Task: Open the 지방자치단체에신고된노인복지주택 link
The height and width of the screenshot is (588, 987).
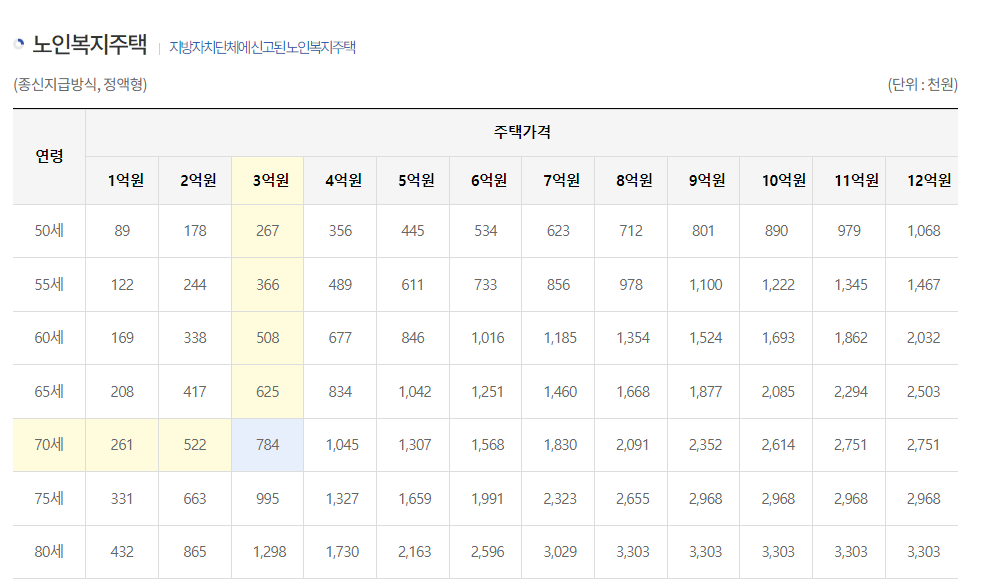Action: (x=264, y=45)
